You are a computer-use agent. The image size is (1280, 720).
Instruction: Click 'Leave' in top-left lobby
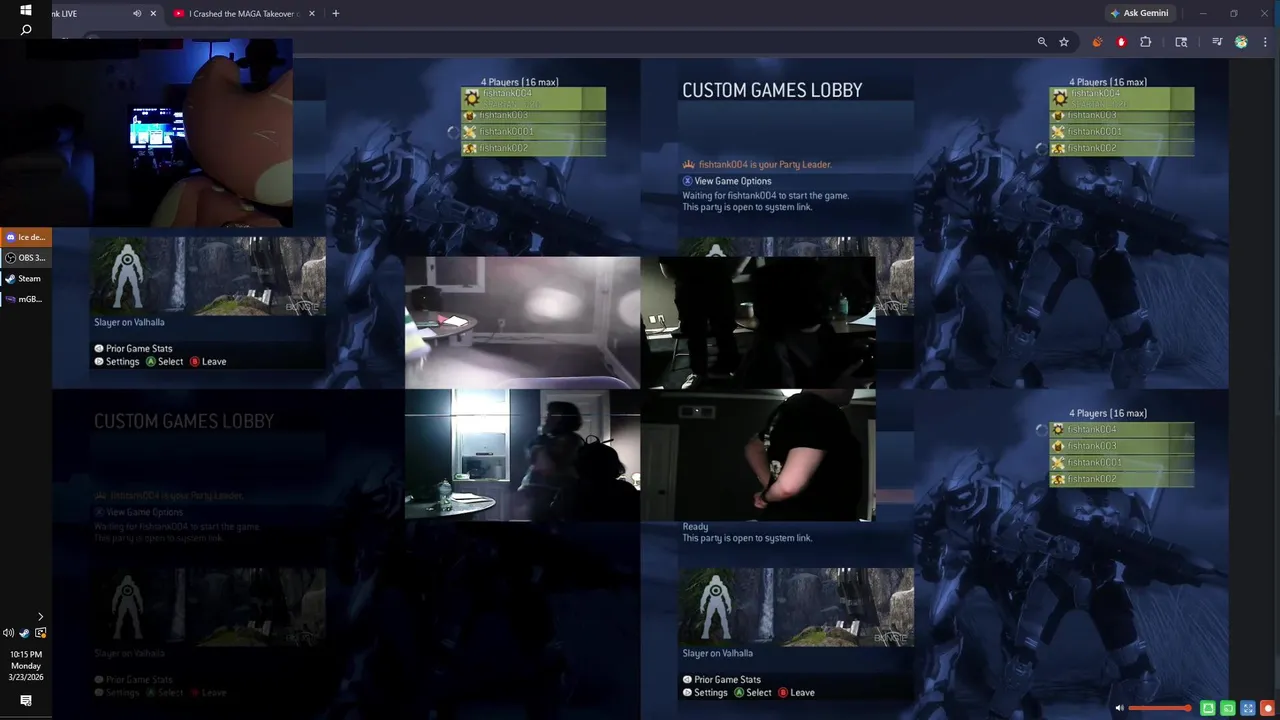pyautogui.click(x=214, y=362)
